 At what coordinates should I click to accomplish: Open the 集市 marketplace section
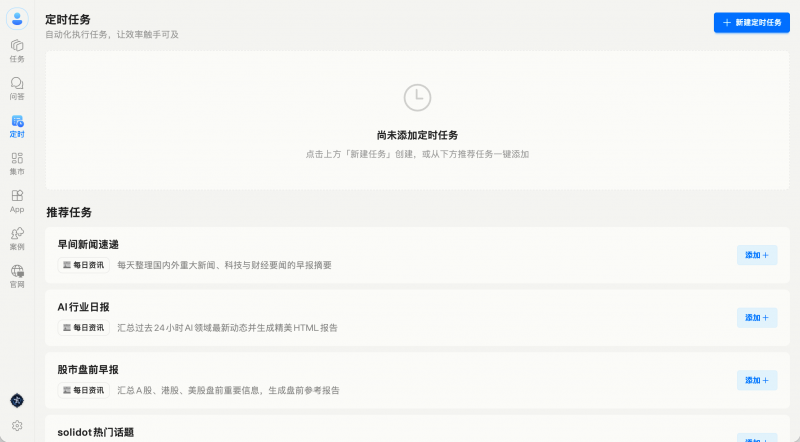pyautogui.click(x=17, y=163)
